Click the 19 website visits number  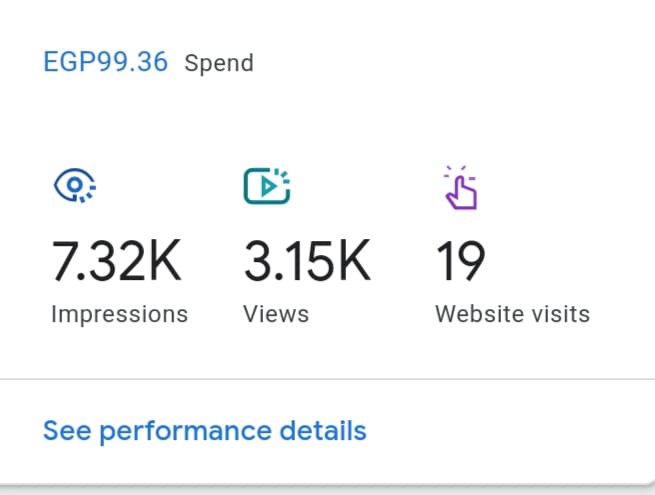coord(460,261)
